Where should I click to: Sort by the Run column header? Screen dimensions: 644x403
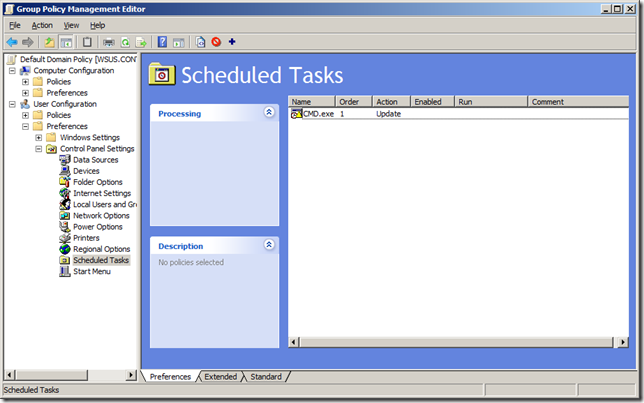click(x=491, y=101)
